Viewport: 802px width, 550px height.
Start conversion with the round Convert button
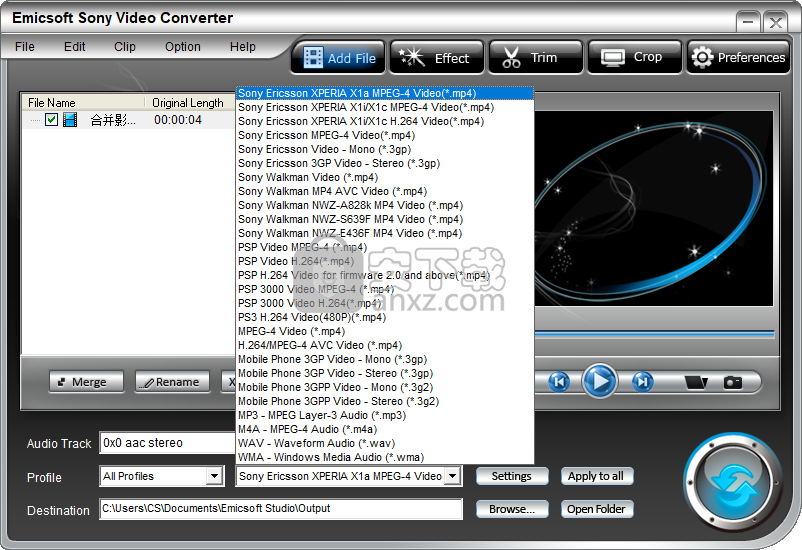(x=733, y=484)
